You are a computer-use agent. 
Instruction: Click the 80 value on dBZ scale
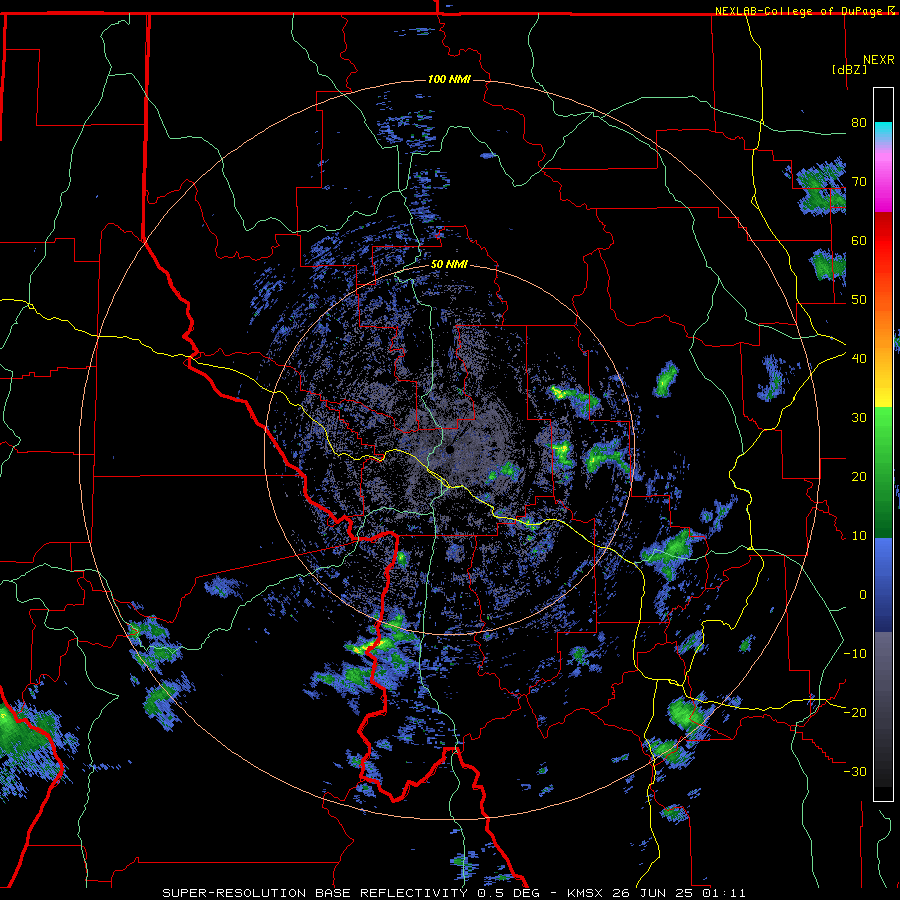point(859,122)
